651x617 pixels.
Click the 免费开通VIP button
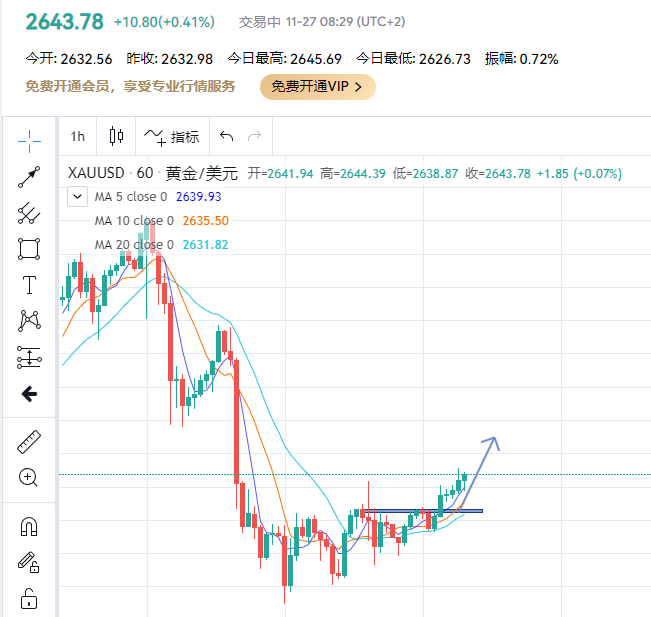(317, 87)
